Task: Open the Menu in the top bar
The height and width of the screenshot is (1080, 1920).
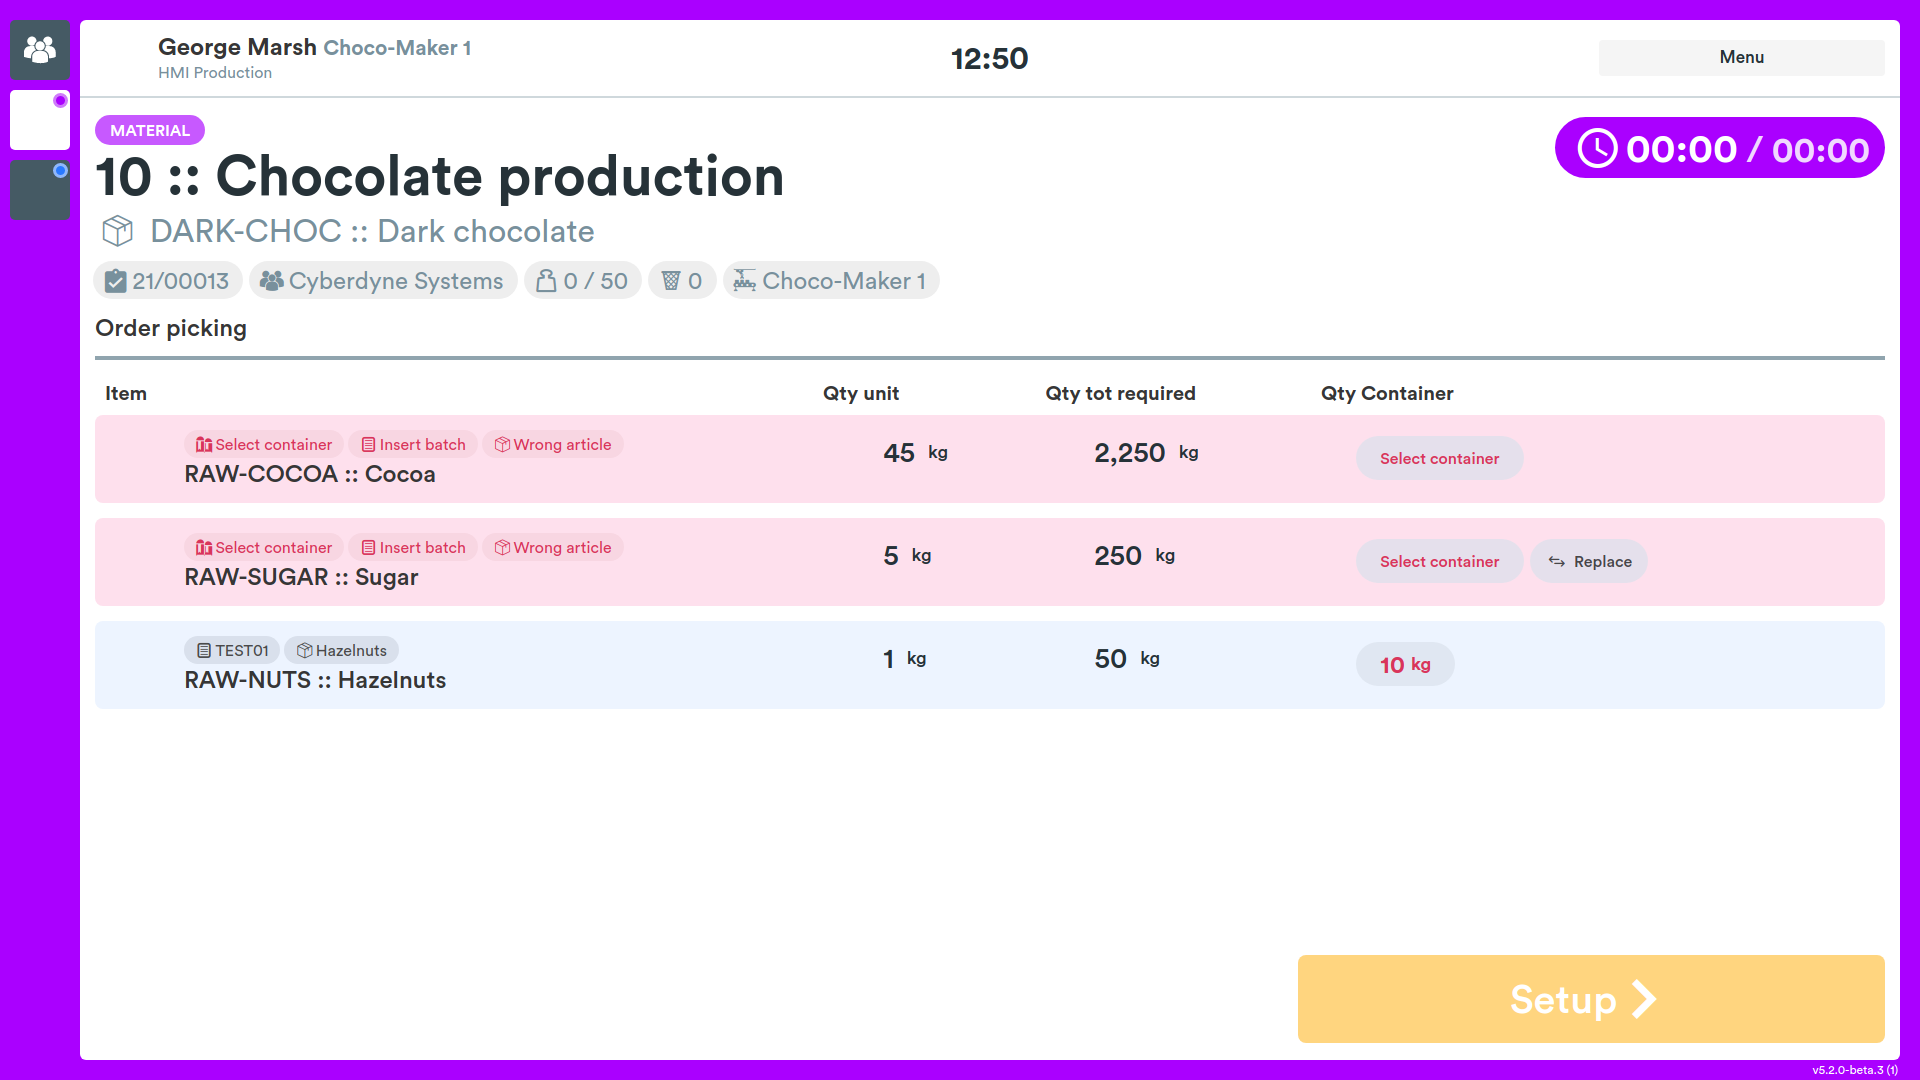Action: (x=1741, y=57)
